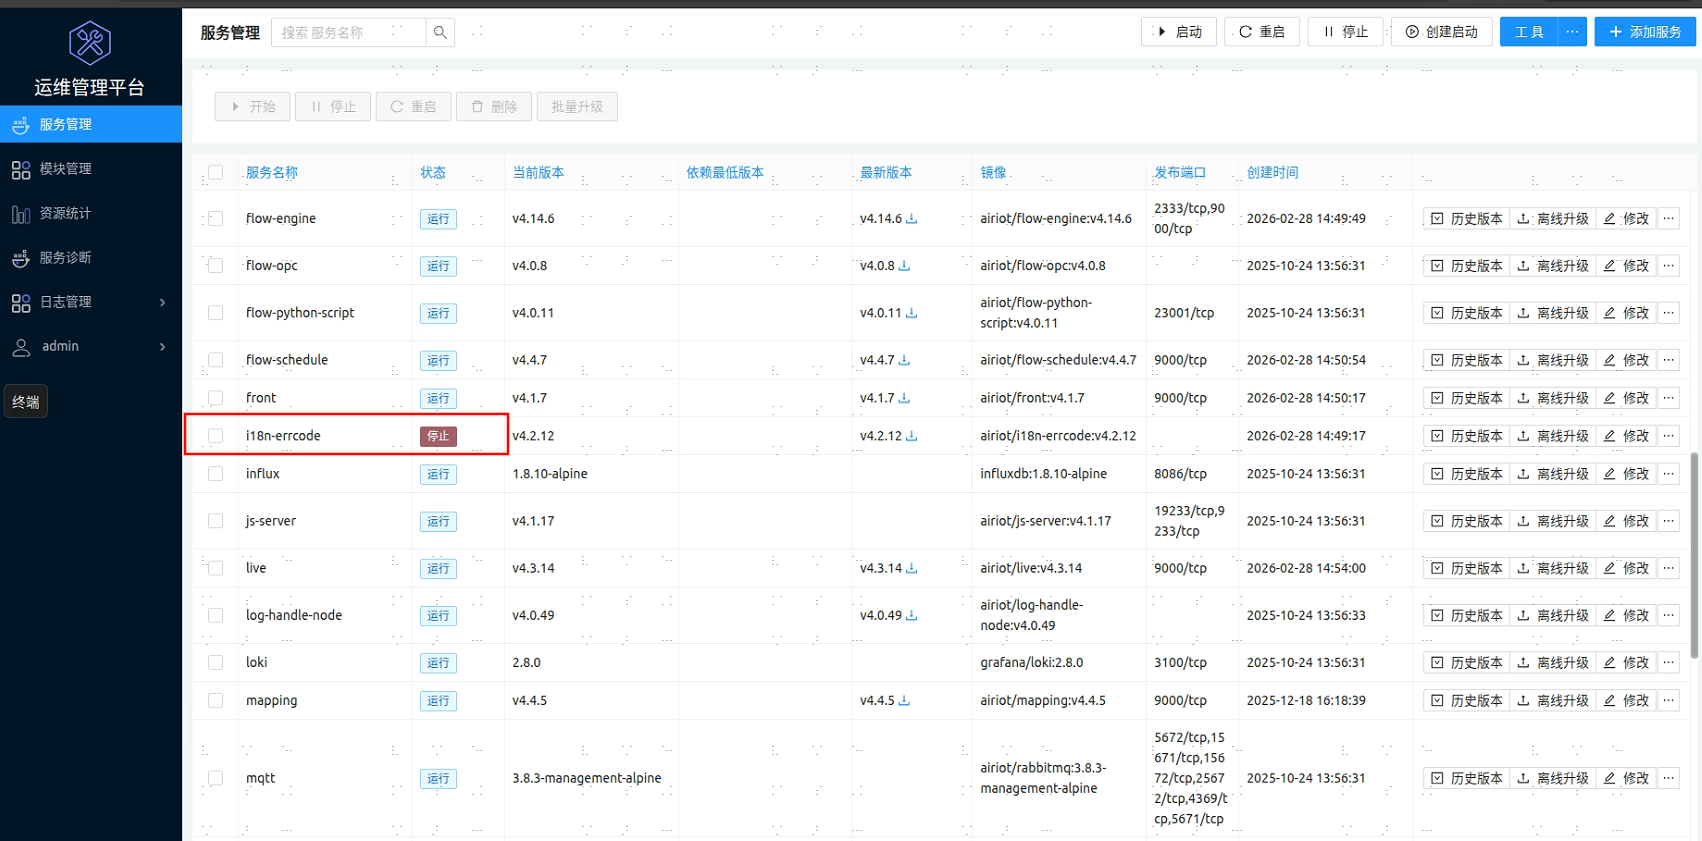
Task: Toggle the select-all checkbox in table header
Action: 216,172
